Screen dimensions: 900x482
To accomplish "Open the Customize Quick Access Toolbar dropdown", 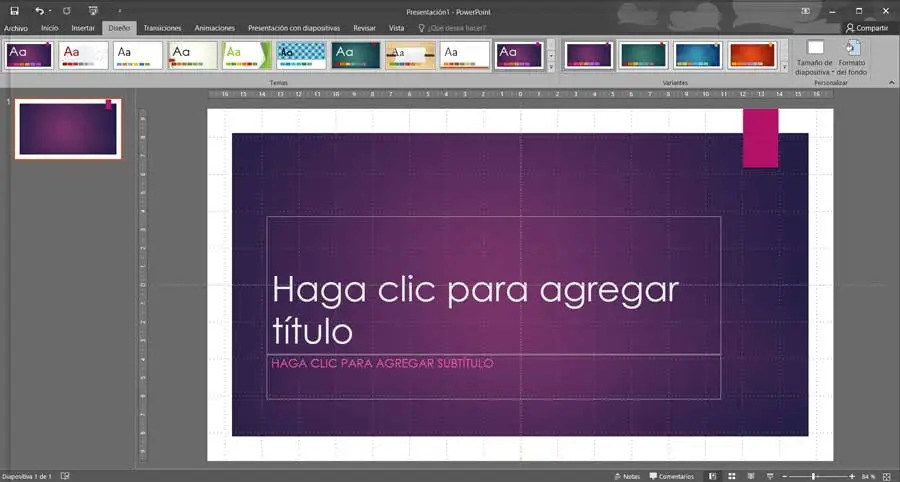I will pyautogui.click(x=120, y=11).
